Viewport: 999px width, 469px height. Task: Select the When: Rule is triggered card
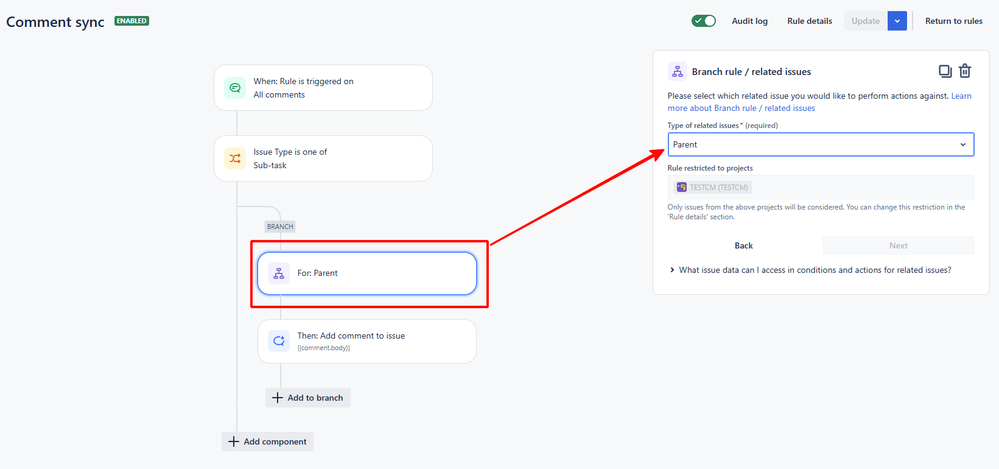click(323, 88)
